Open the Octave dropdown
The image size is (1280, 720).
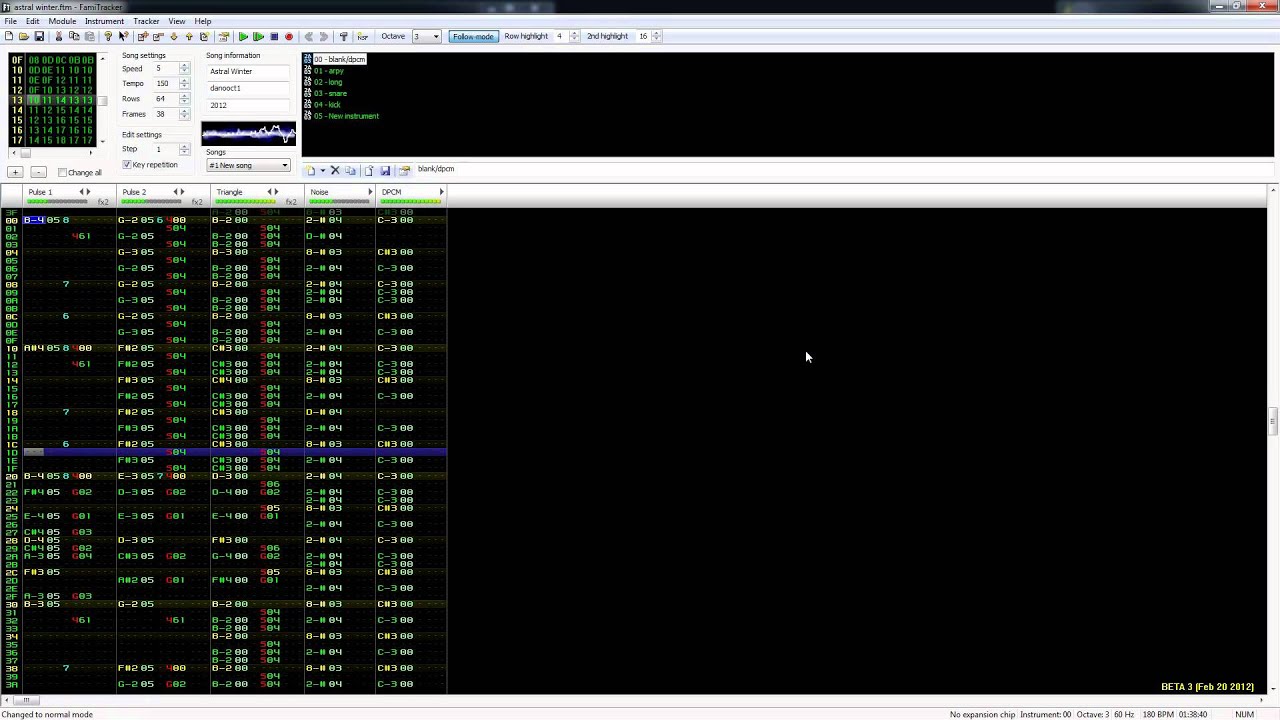tap(426, 36)
